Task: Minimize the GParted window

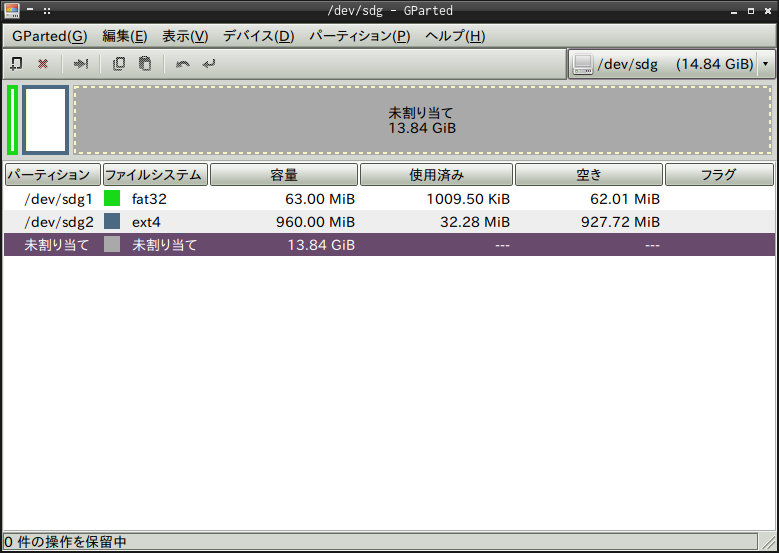Action: point(734,10)
